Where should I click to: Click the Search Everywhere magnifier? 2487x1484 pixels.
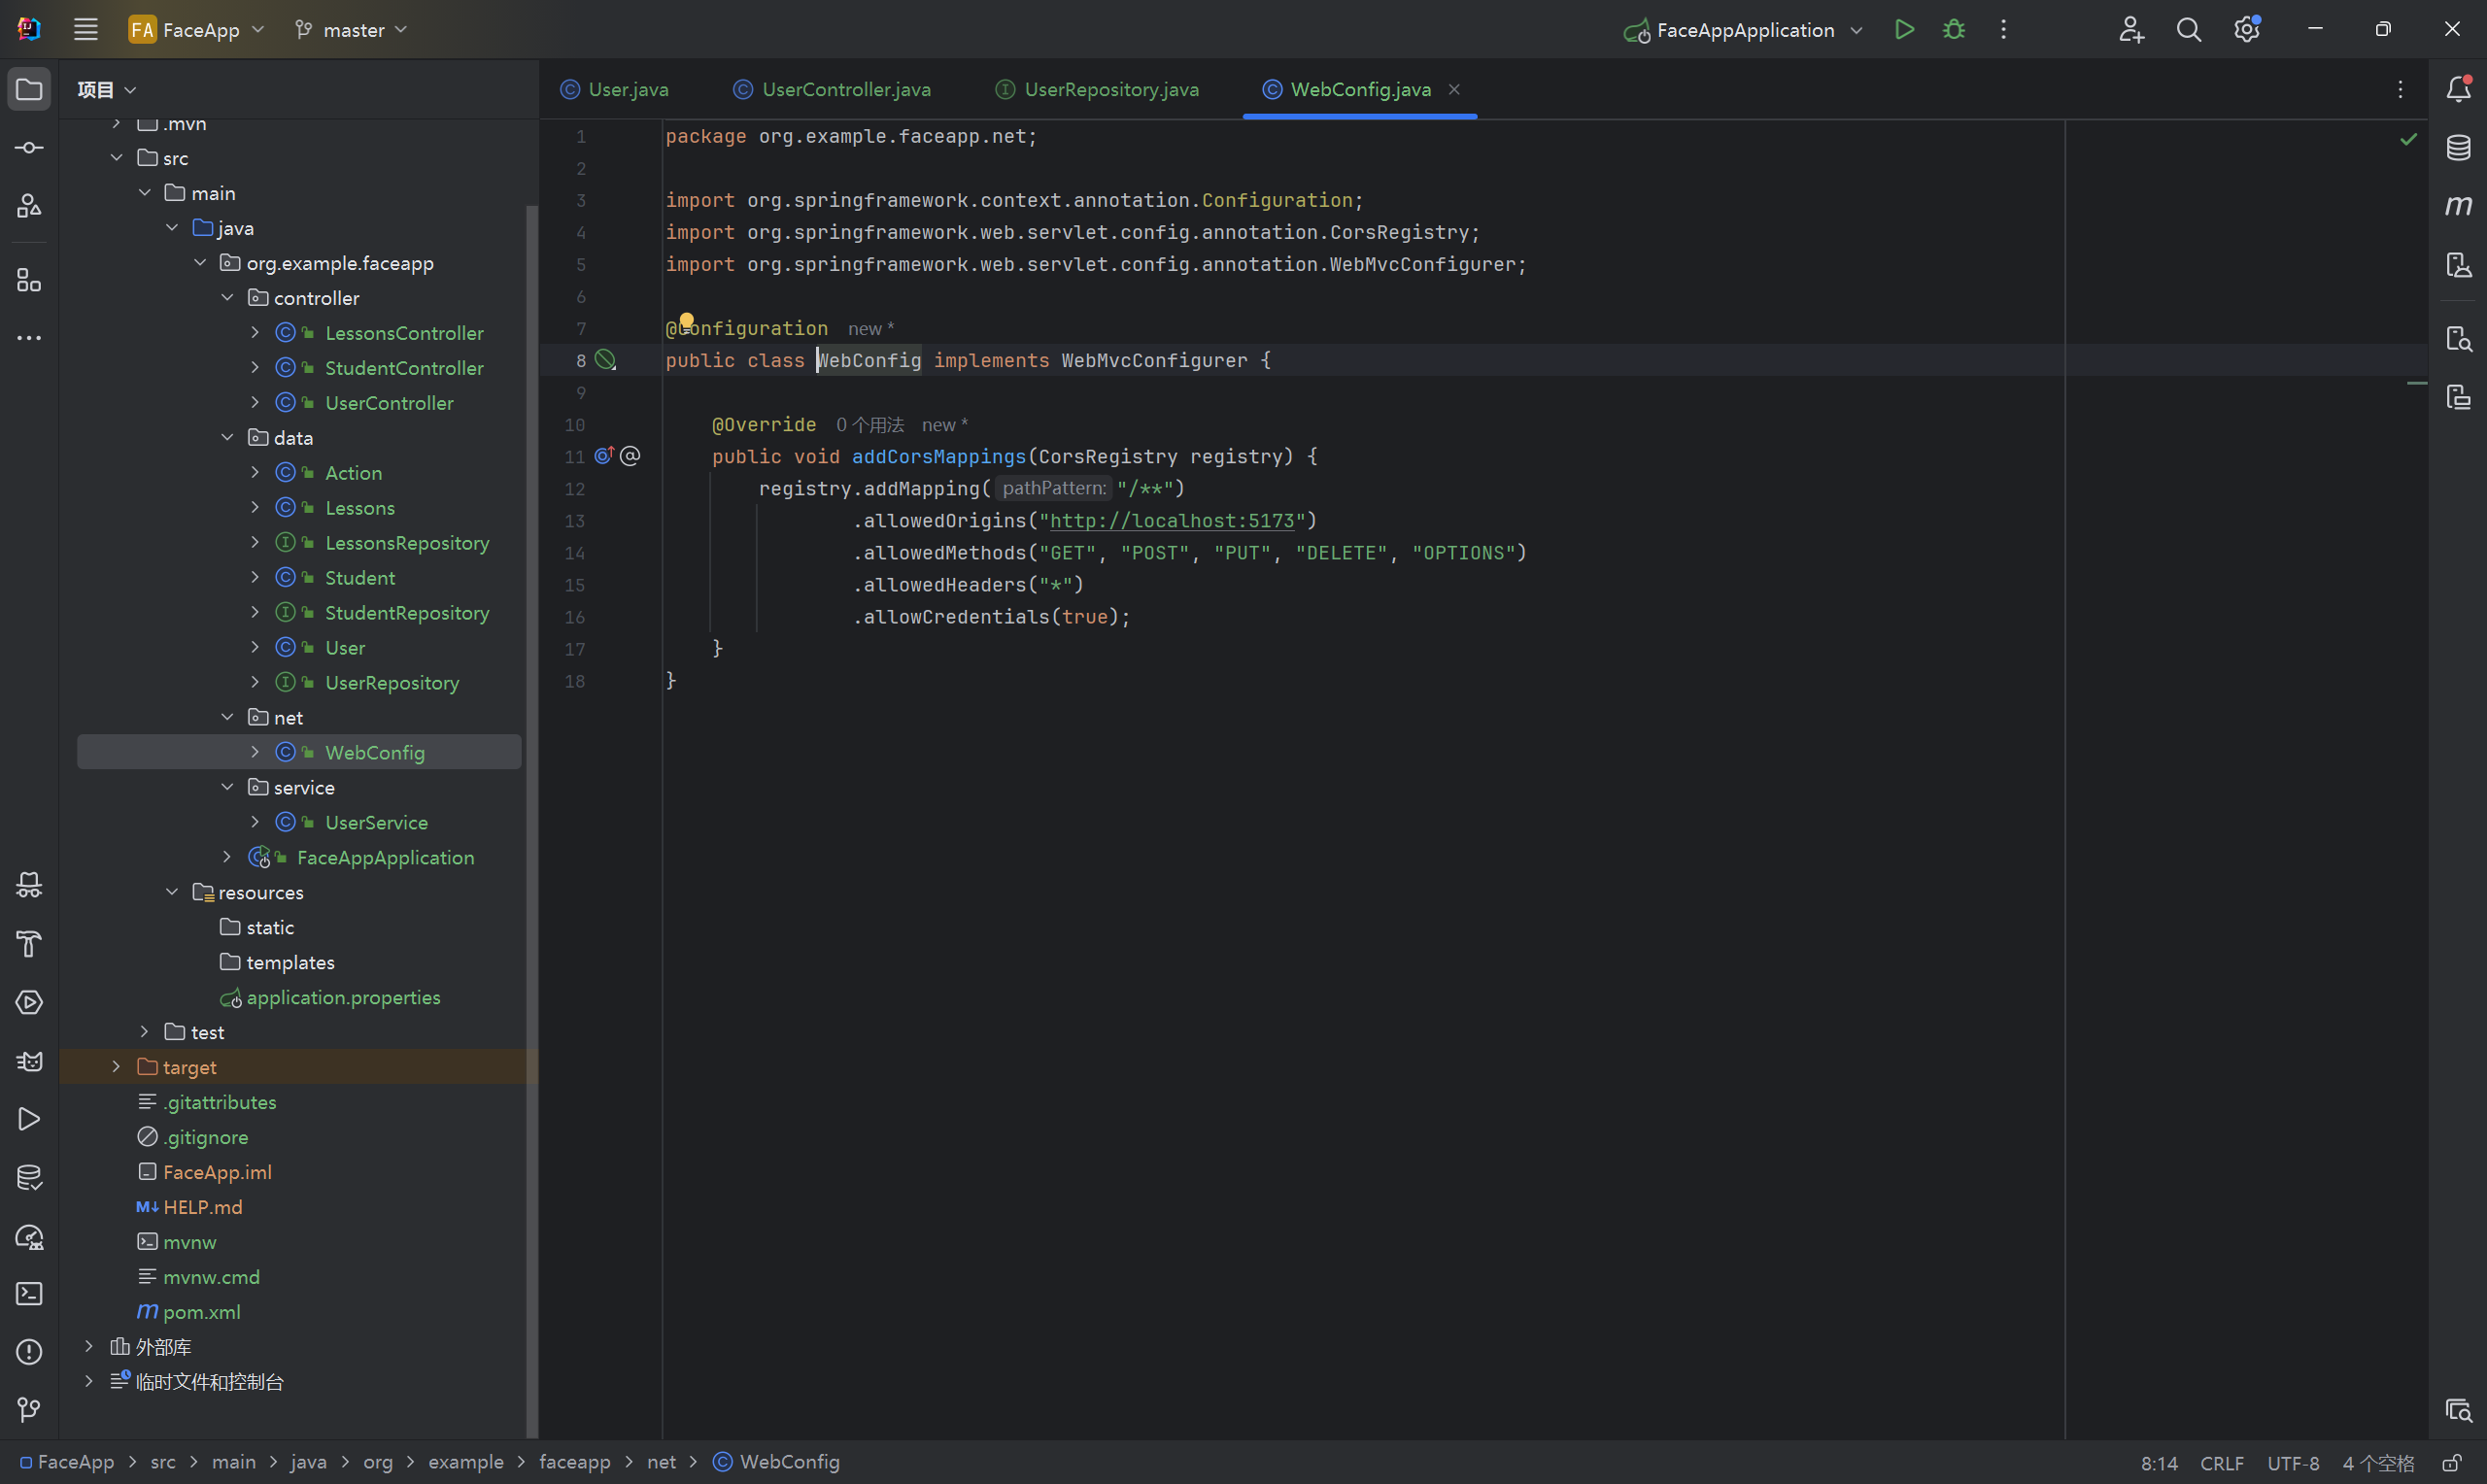coord(2188,30)
